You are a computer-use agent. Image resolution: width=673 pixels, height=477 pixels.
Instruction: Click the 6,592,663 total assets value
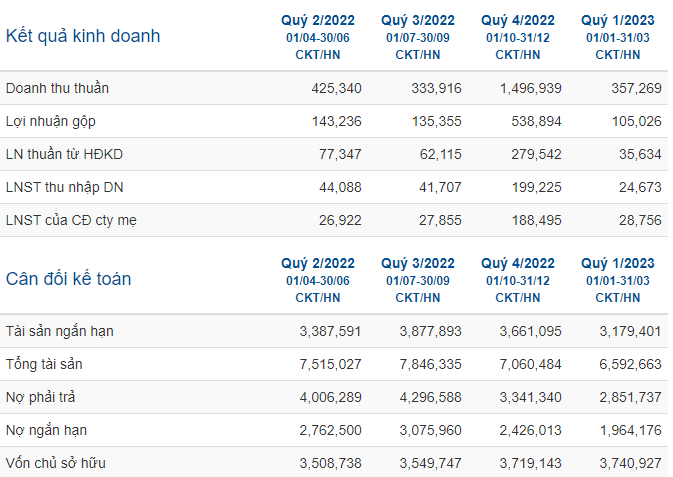pyautogui.click(x=631, y=365)
